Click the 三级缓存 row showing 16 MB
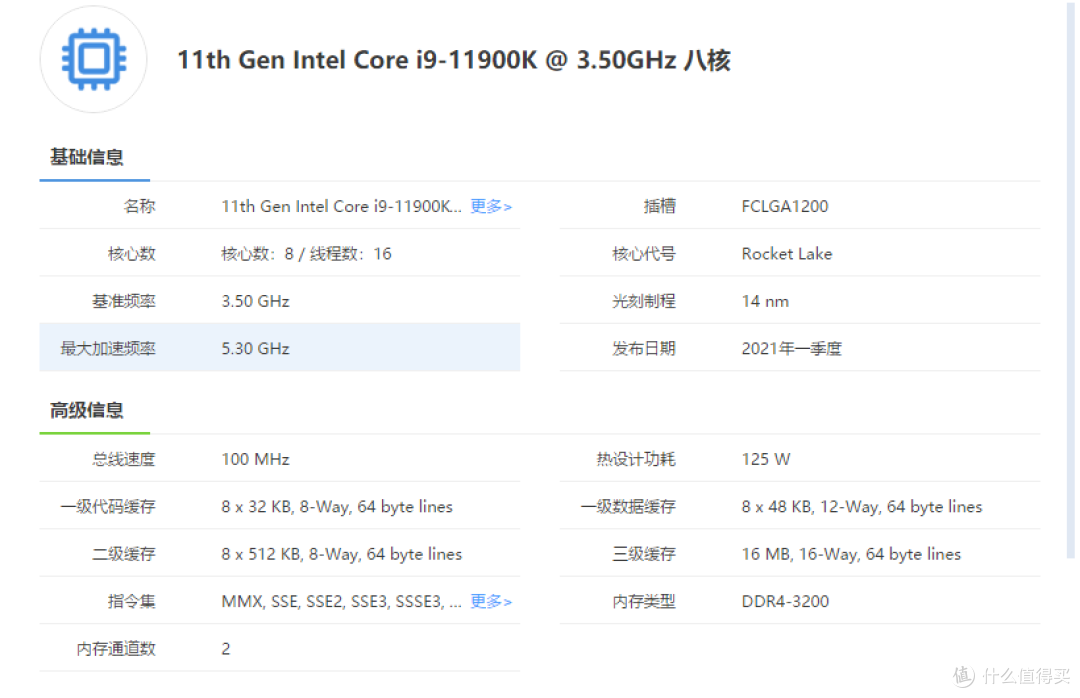 (851, 553)
